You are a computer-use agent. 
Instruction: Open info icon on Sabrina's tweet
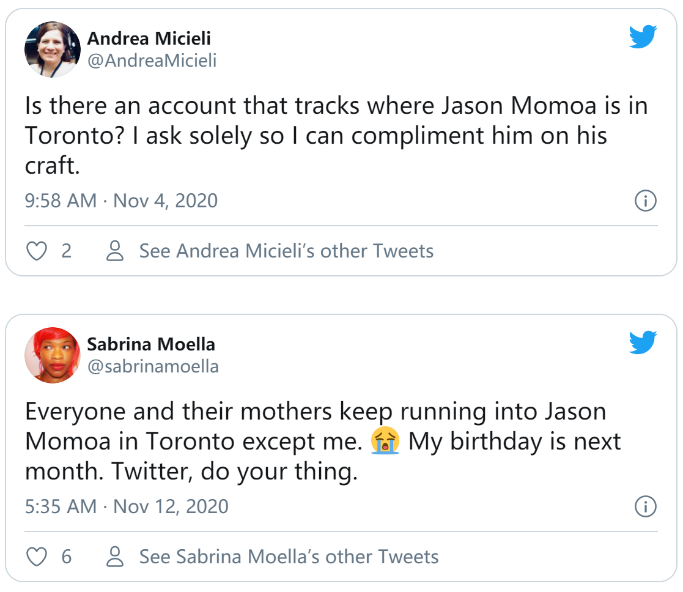[646, 506]
